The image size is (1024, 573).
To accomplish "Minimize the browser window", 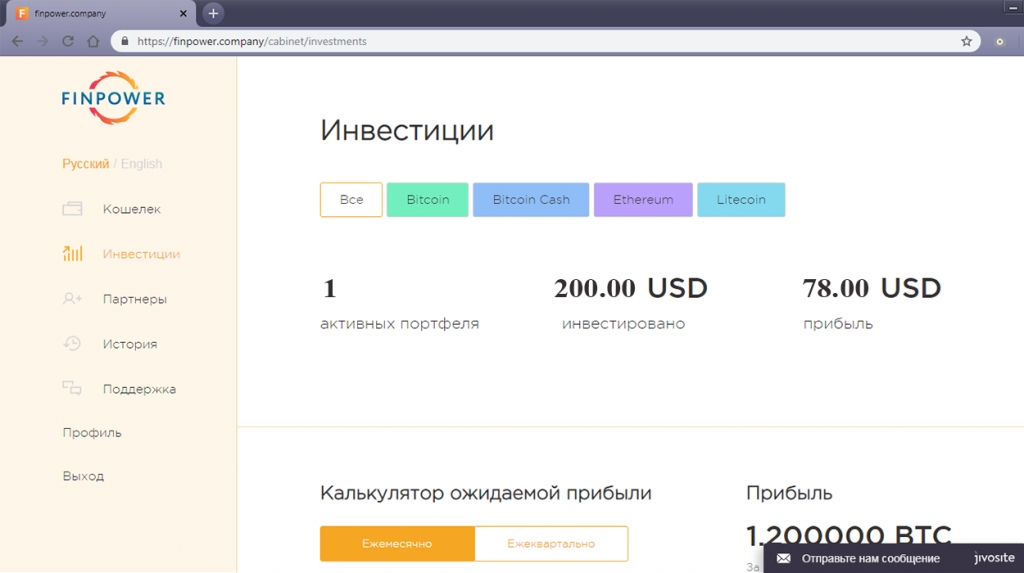I will (x=1013, y=7).
